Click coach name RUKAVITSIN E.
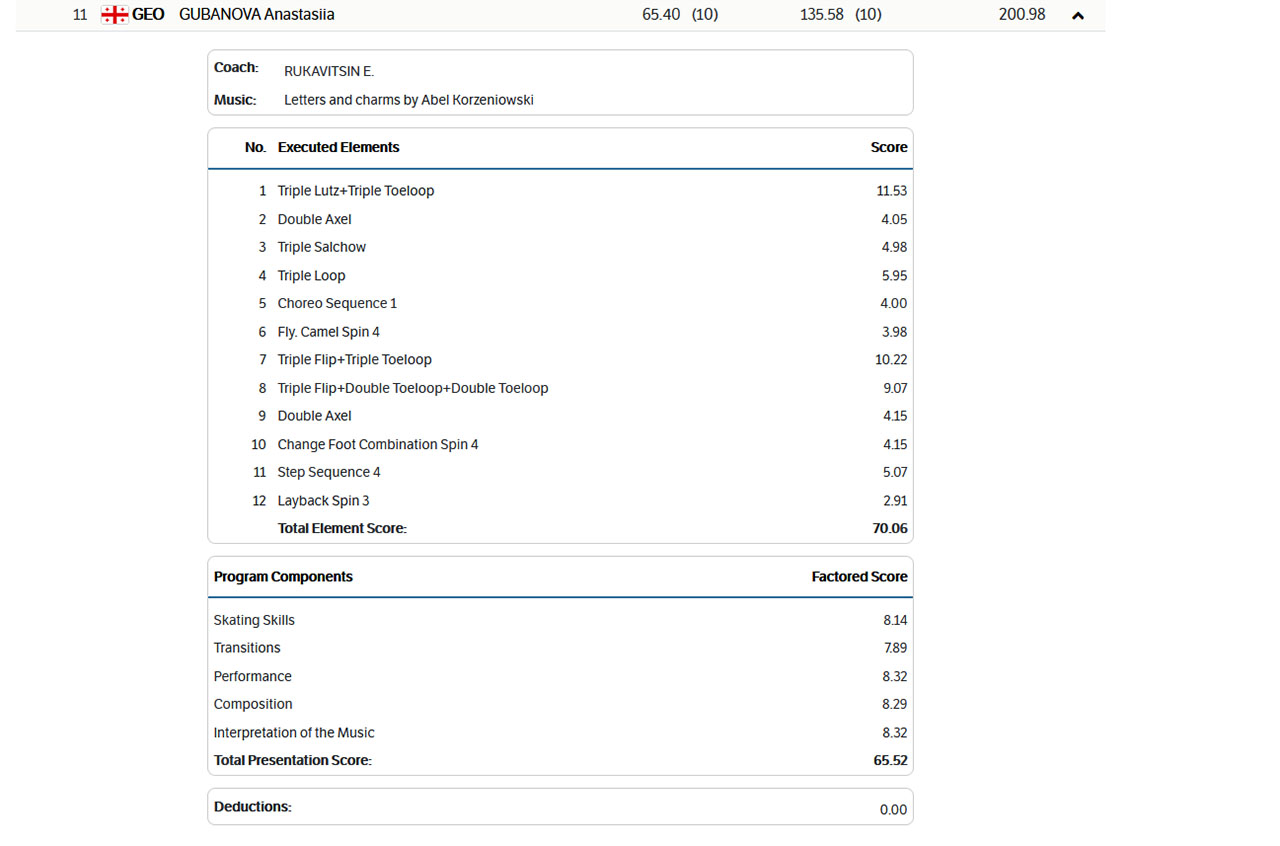The width and height of the screenshot is (1280, 846). pyautogui.click(x=329, y=71)
